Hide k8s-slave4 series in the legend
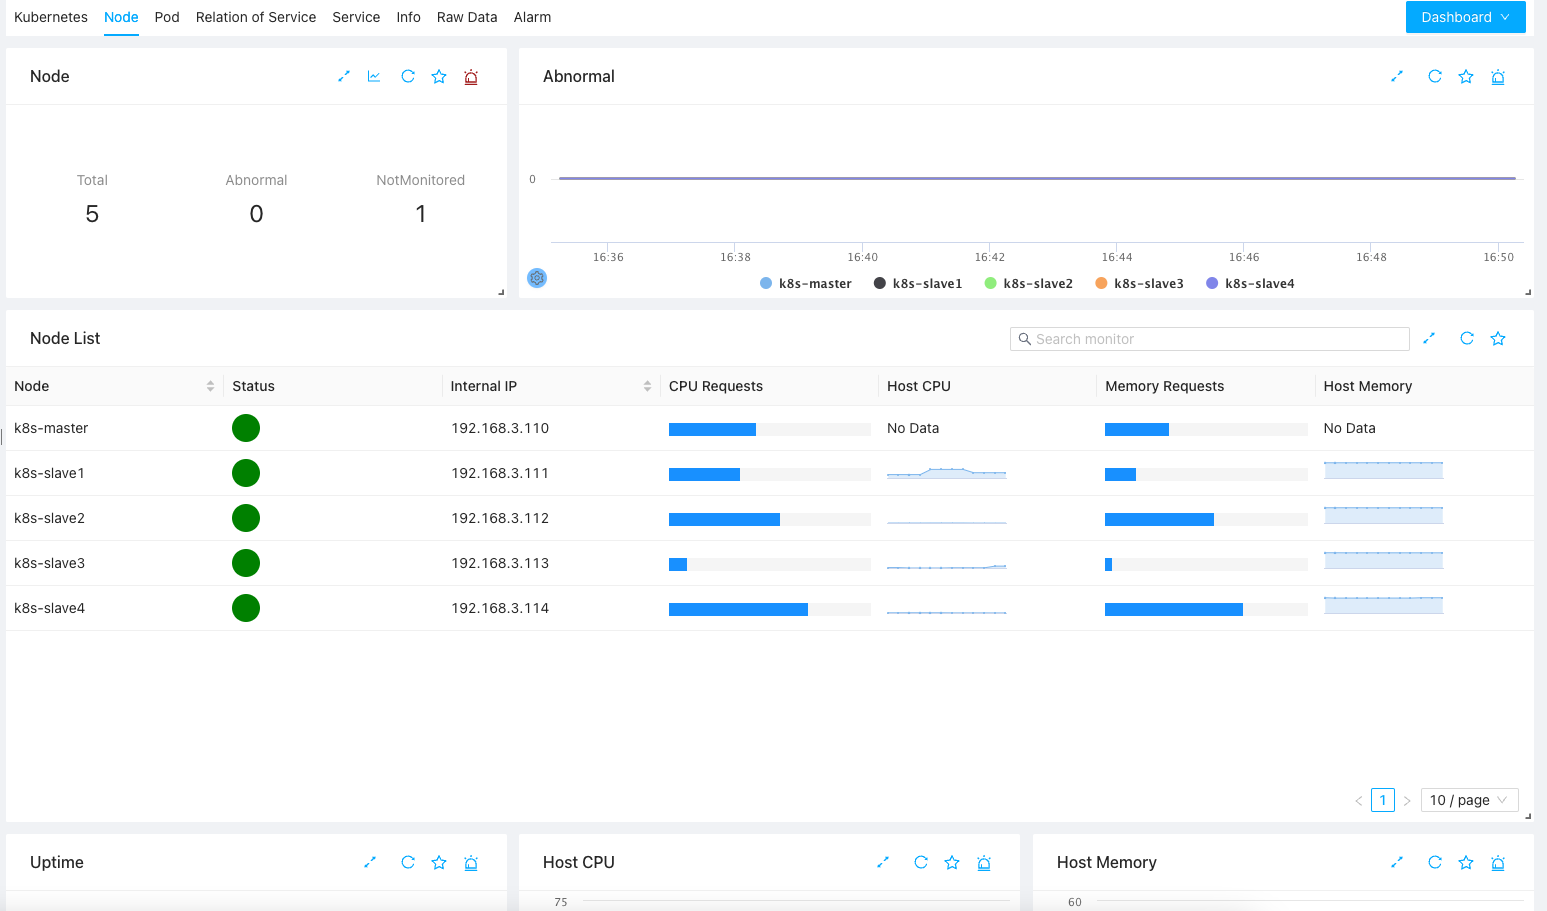 click(1250, 284)
